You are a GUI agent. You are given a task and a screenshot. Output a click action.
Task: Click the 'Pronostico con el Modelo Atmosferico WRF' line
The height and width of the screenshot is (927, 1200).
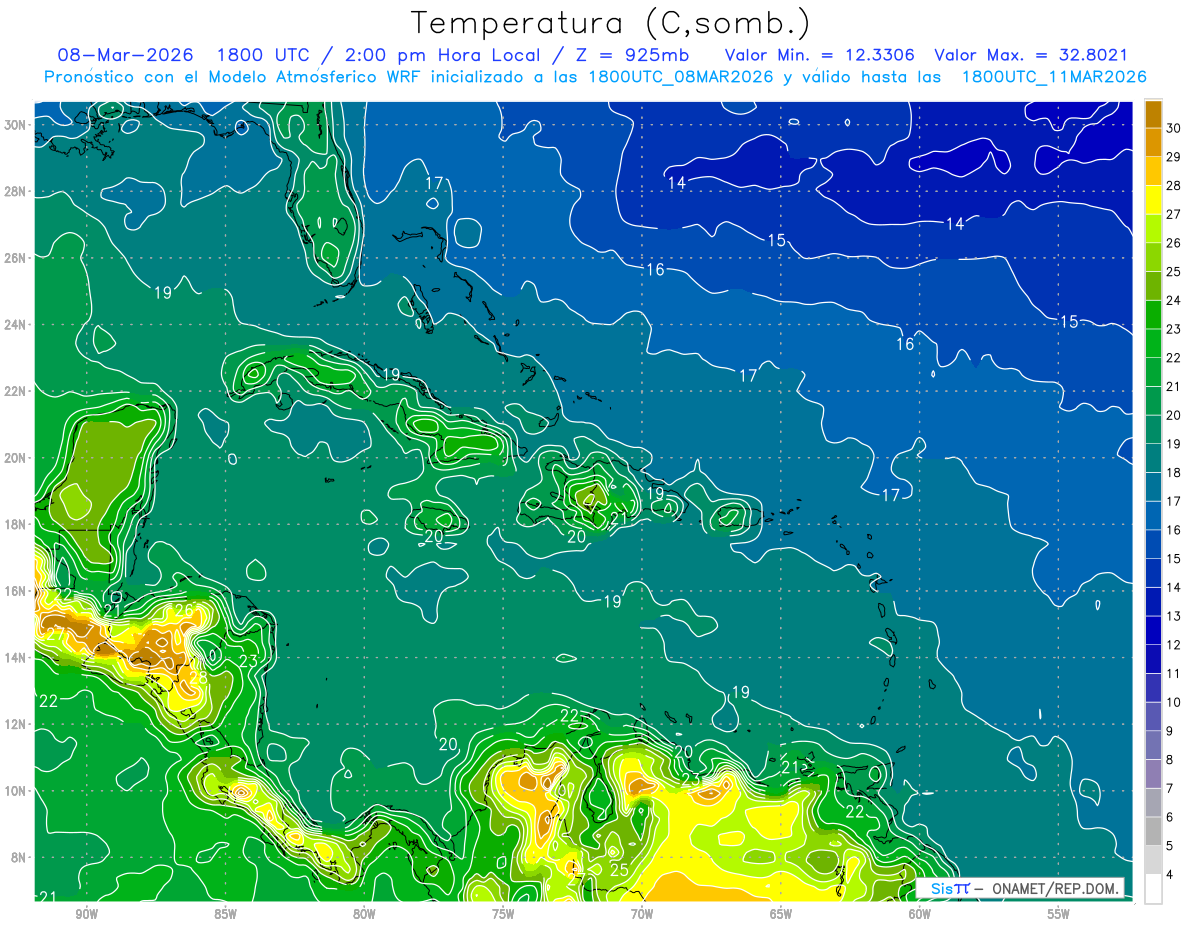(x=595, y=77)
